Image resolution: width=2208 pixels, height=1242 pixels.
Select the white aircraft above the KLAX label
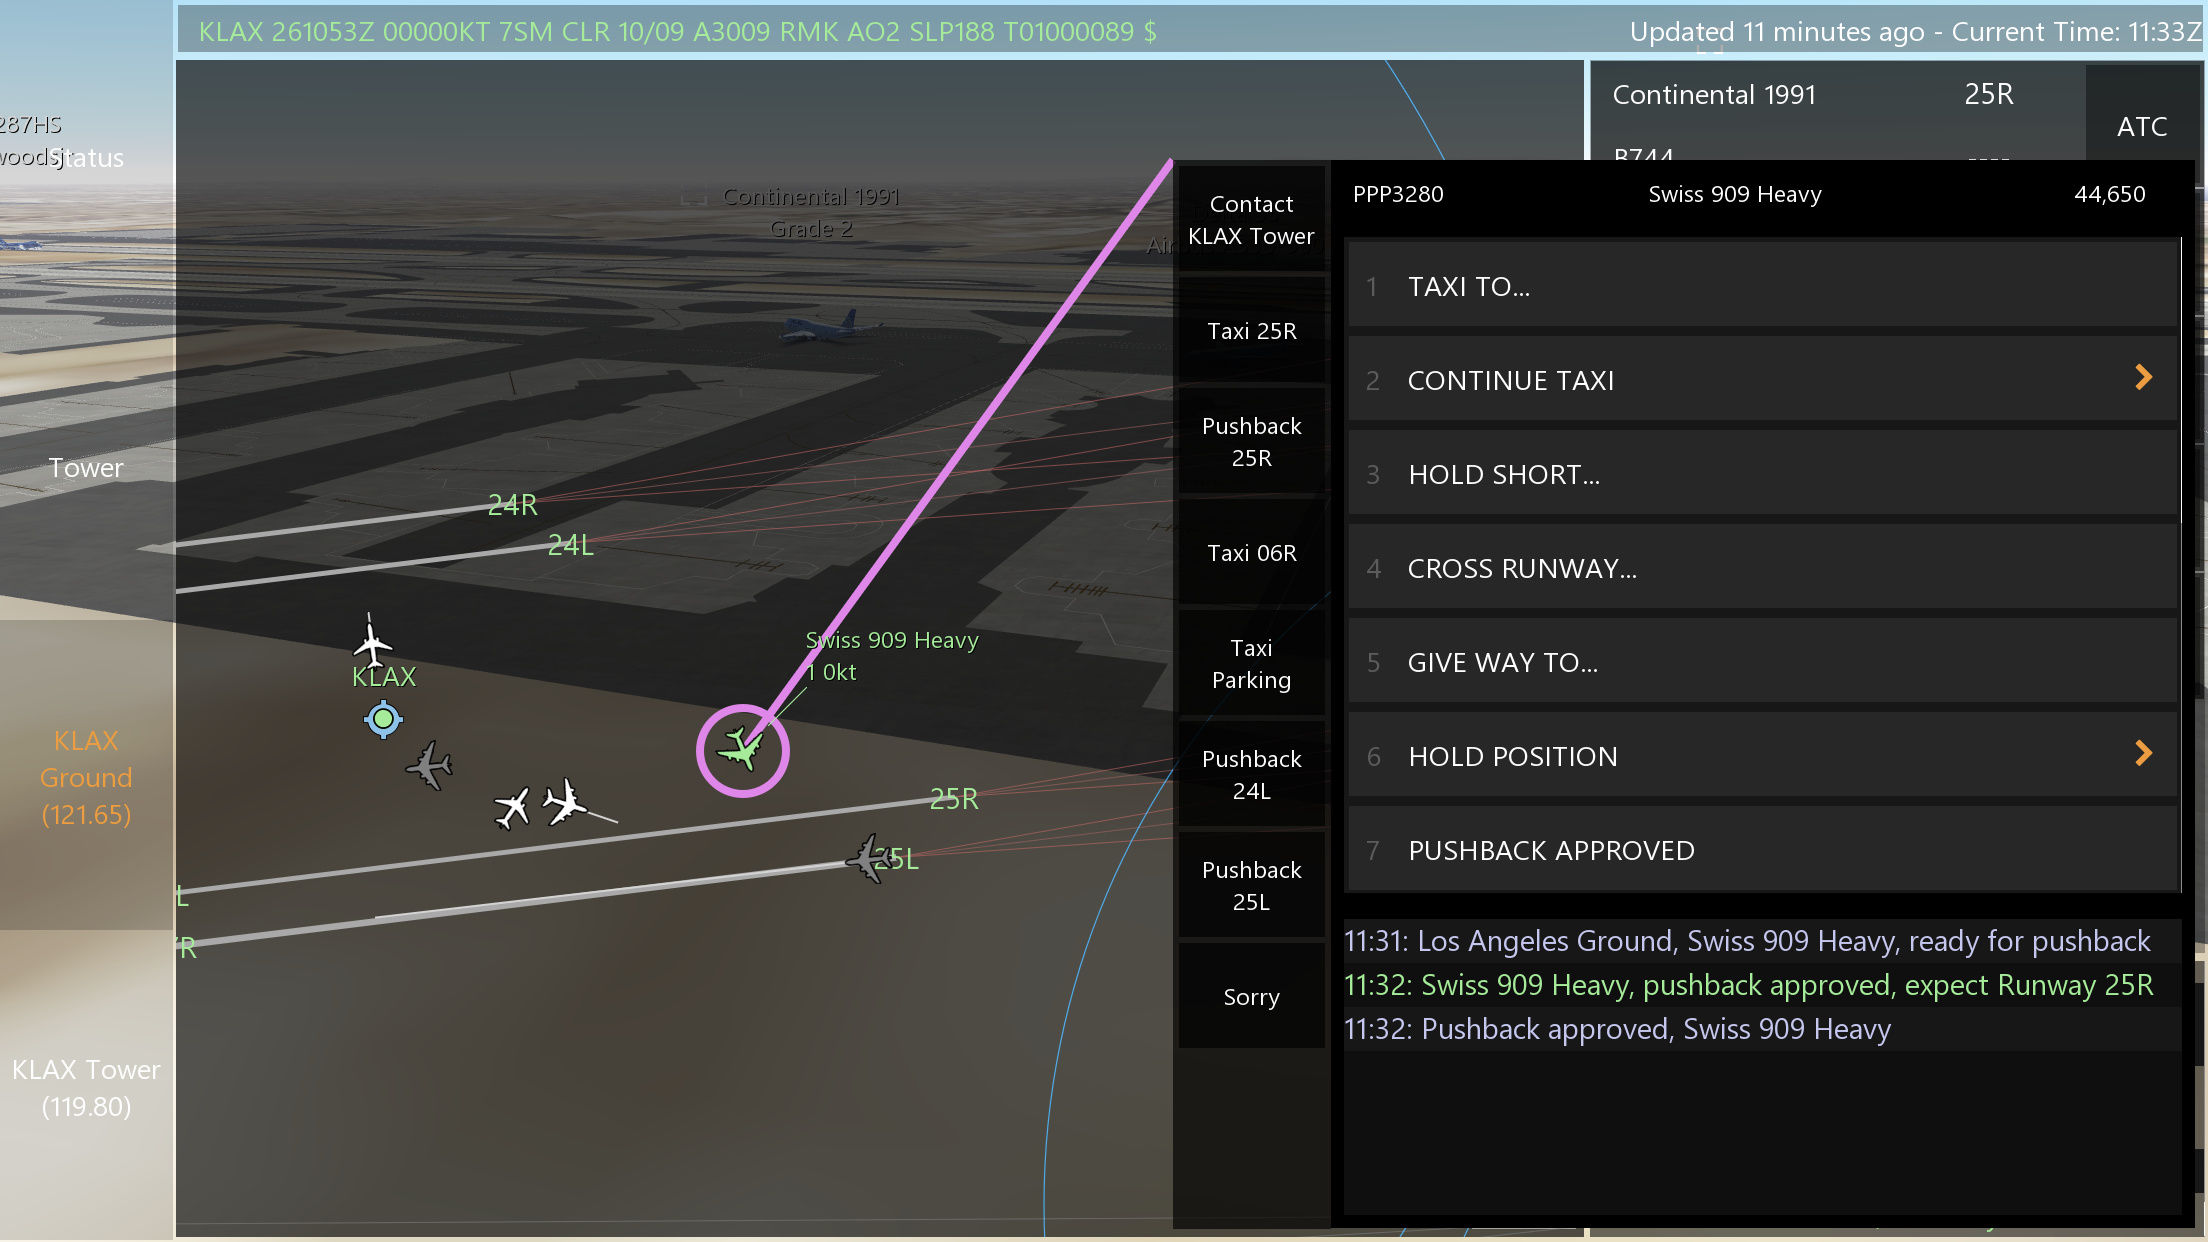click(x=372, y=641)
